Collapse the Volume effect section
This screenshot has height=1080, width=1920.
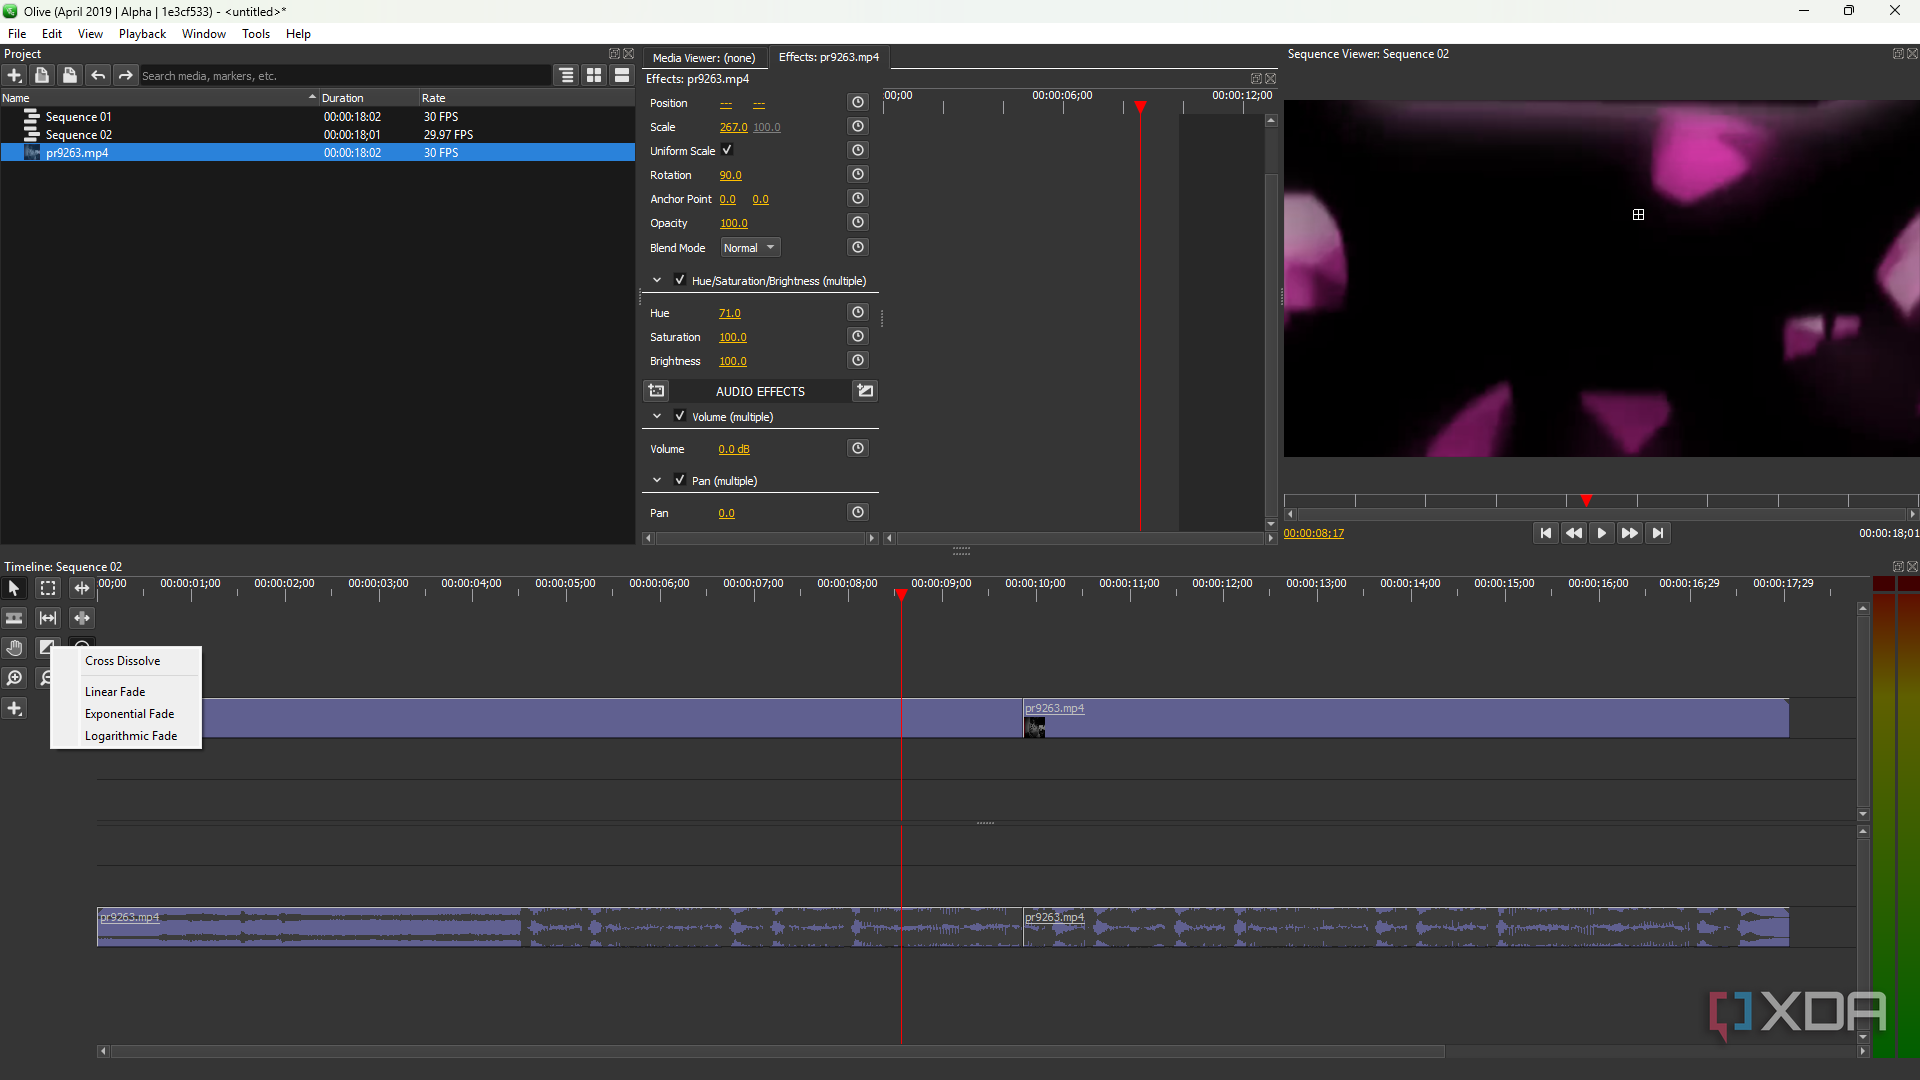pos(657,416)
